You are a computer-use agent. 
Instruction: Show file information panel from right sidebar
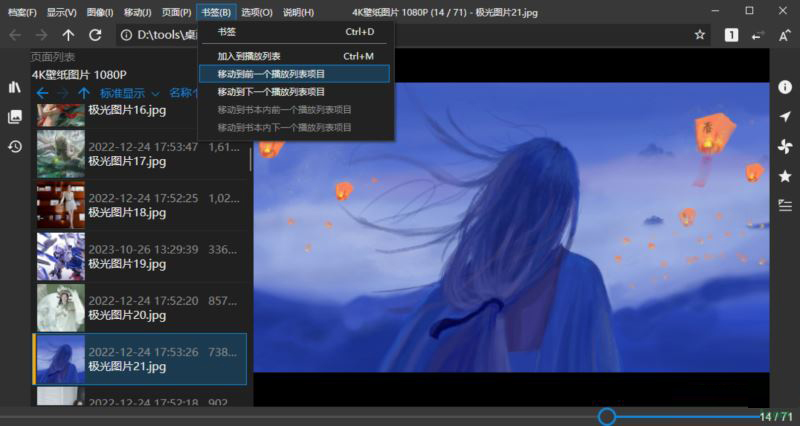click(785, 87)
